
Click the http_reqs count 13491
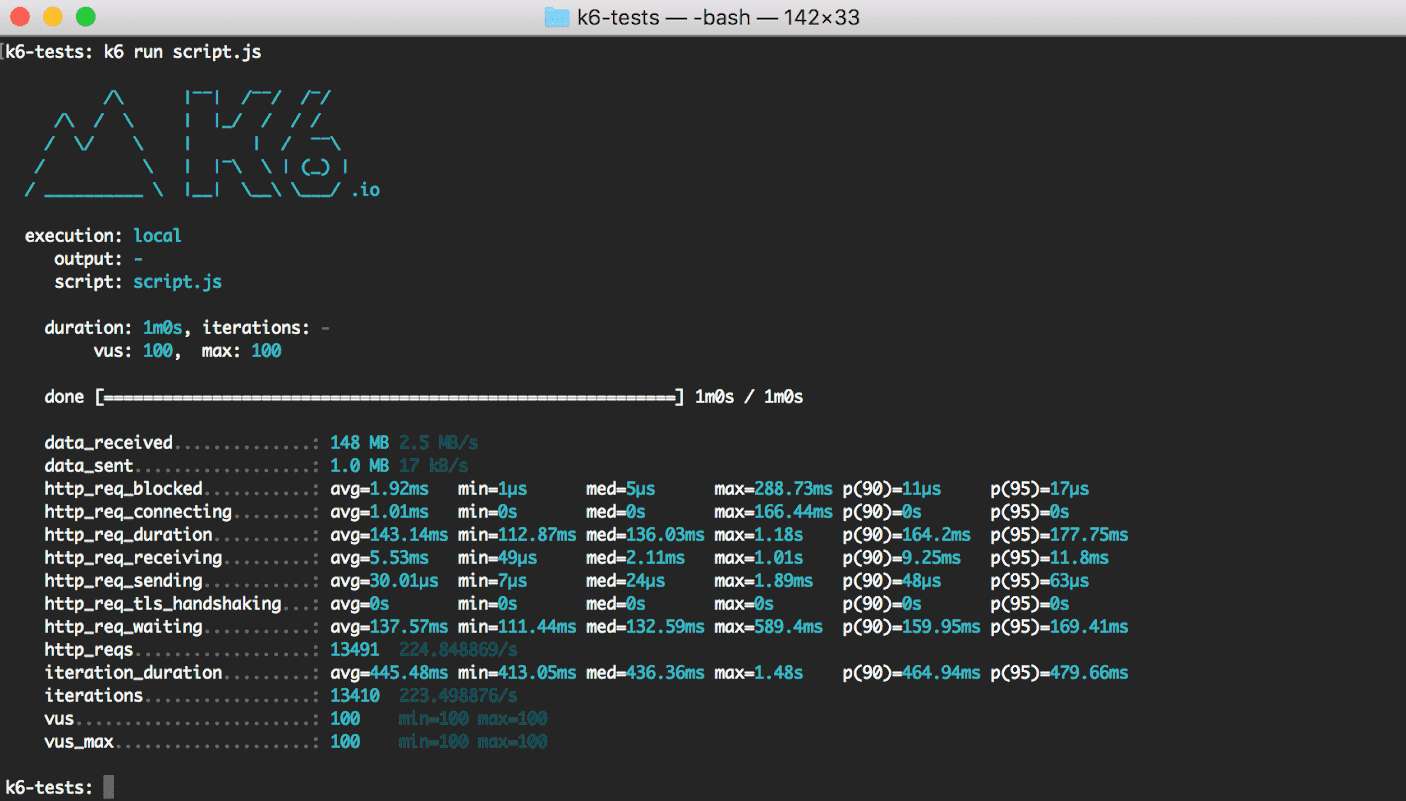point(354,650)
